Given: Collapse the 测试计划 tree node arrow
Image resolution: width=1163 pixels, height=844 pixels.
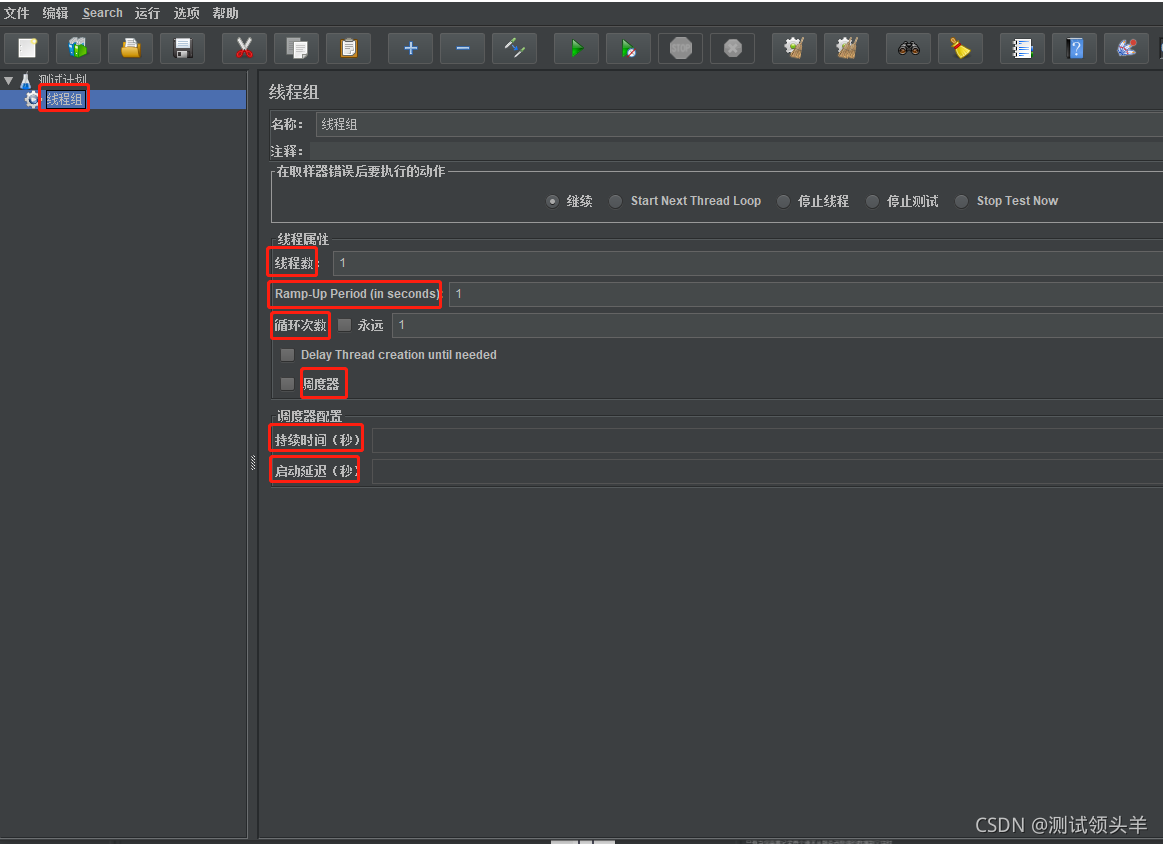Looking at the screenshot, I should (9, 80).
